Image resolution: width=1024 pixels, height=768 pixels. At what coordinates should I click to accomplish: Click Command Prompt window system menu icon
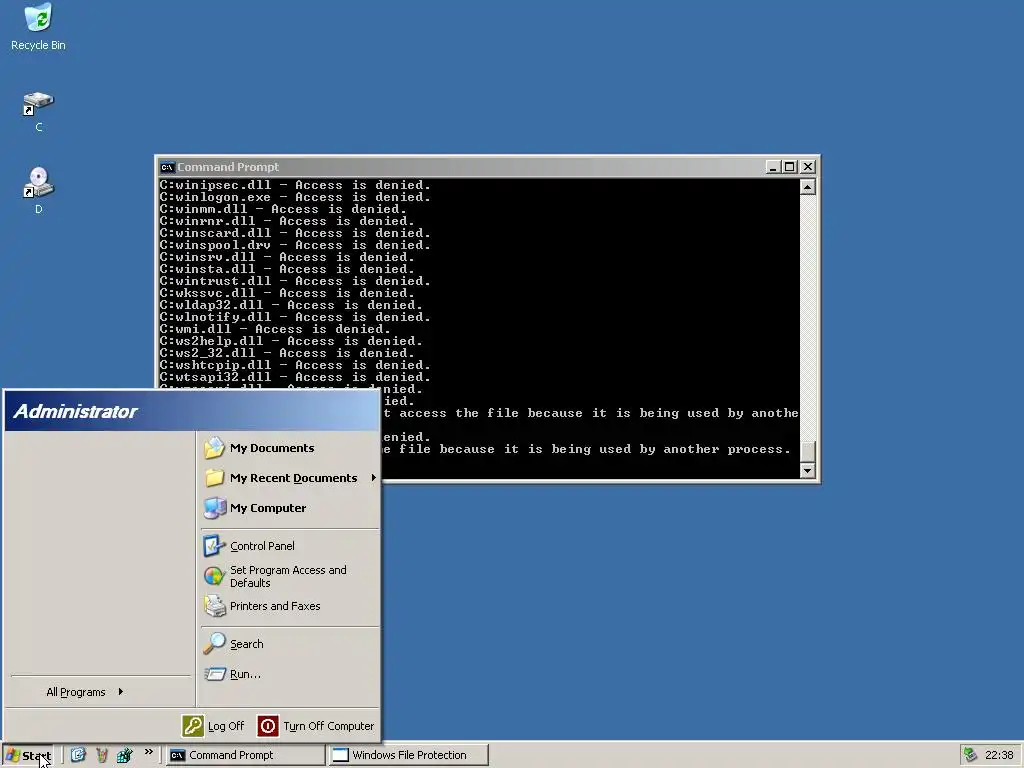click(167, 167)
